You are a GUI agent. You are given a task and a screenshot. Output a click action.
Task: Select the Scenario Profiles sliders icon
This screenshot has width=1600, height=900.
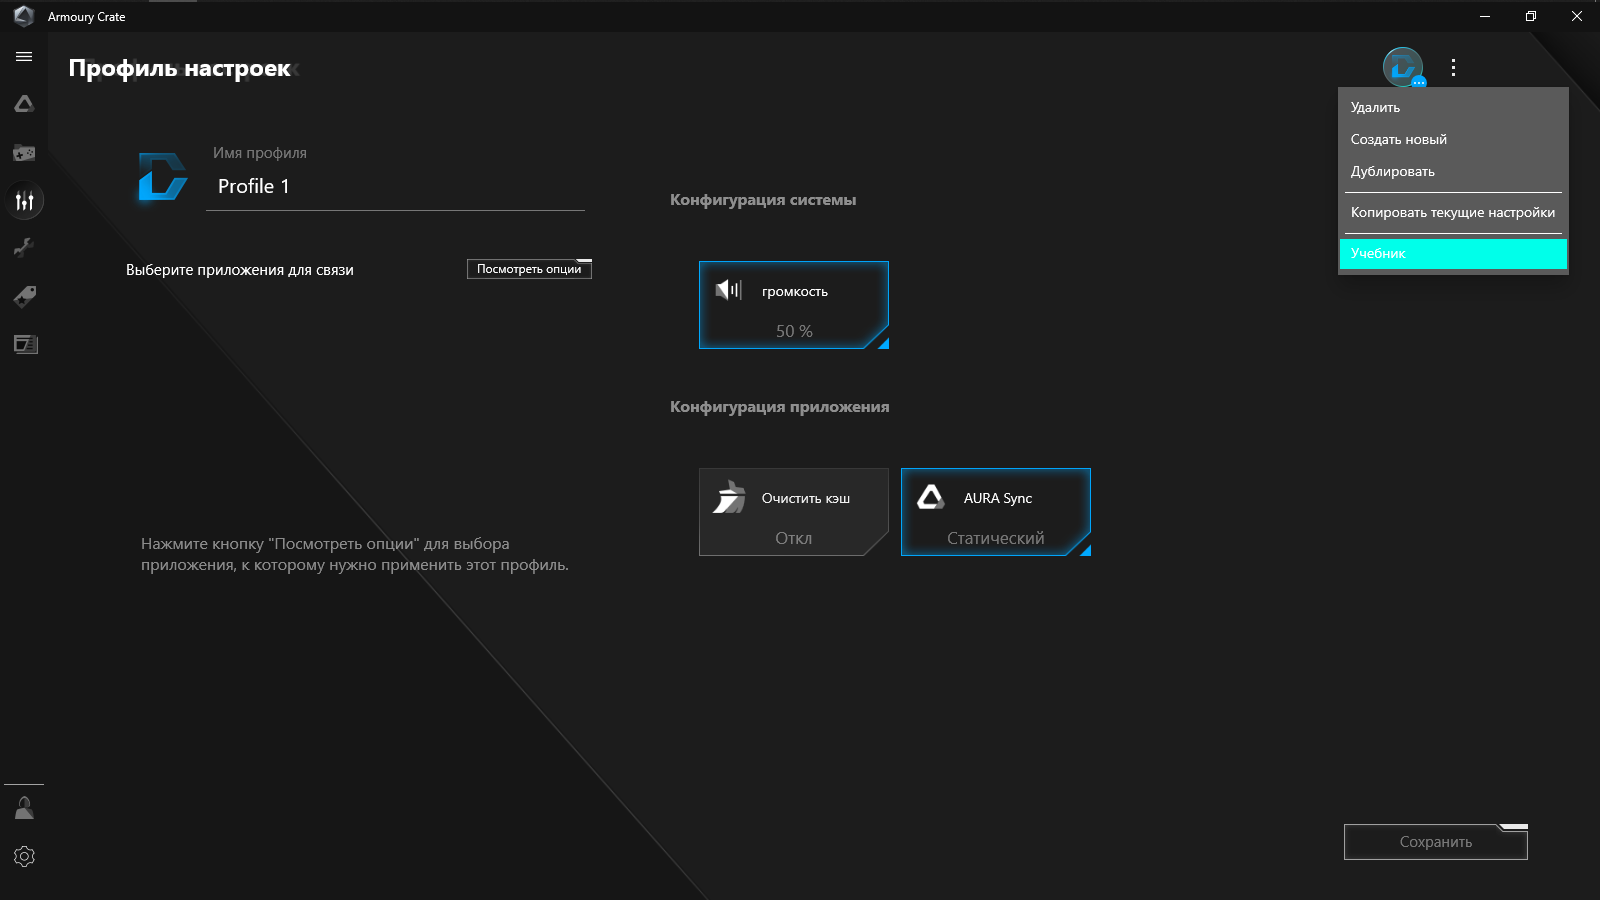point(25,201)
